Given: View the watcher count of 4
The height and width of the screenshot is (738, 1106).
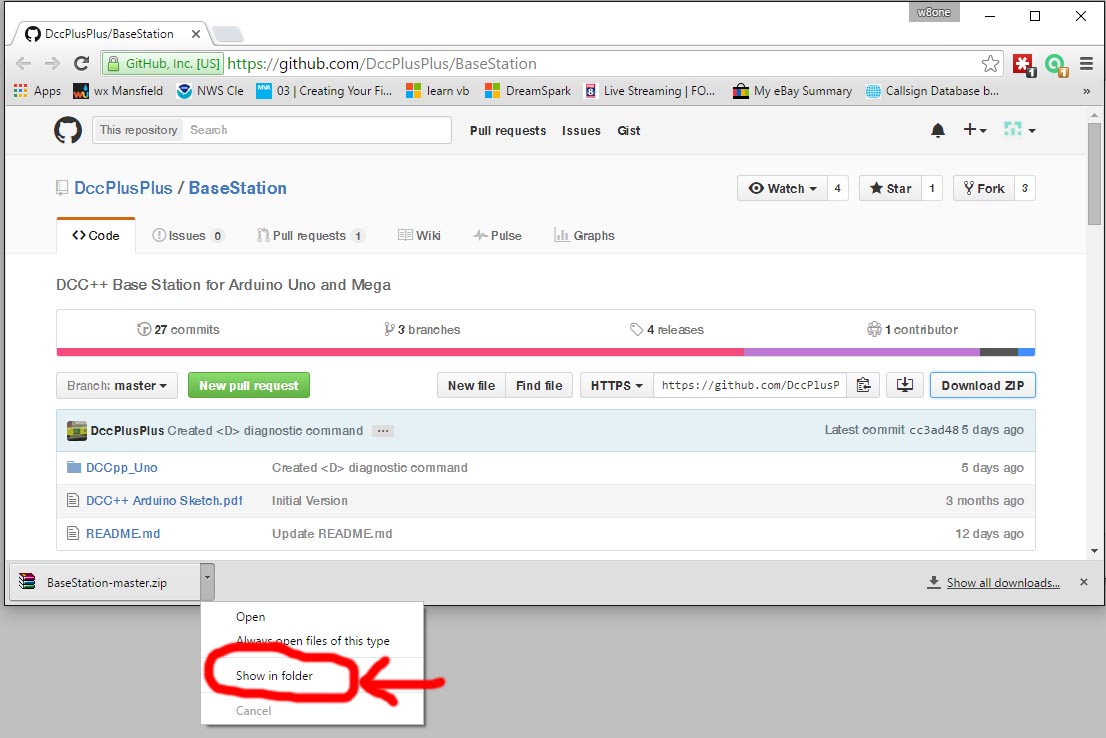Looking at the screenshot, I should [x=837, y=188].
